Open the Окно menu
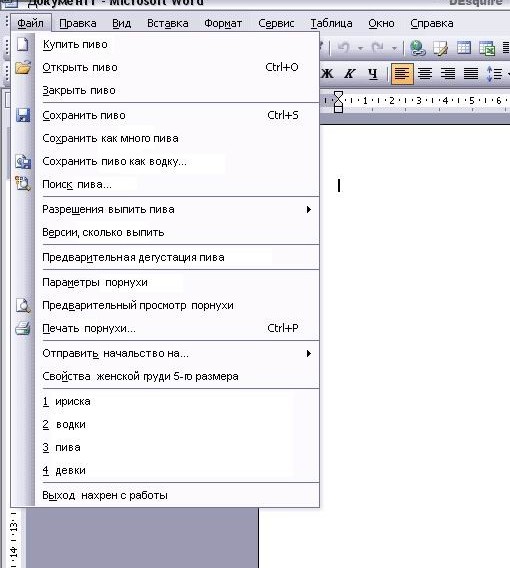The width and height of the screenshot is (510, 568). click(x=381, y=23)
